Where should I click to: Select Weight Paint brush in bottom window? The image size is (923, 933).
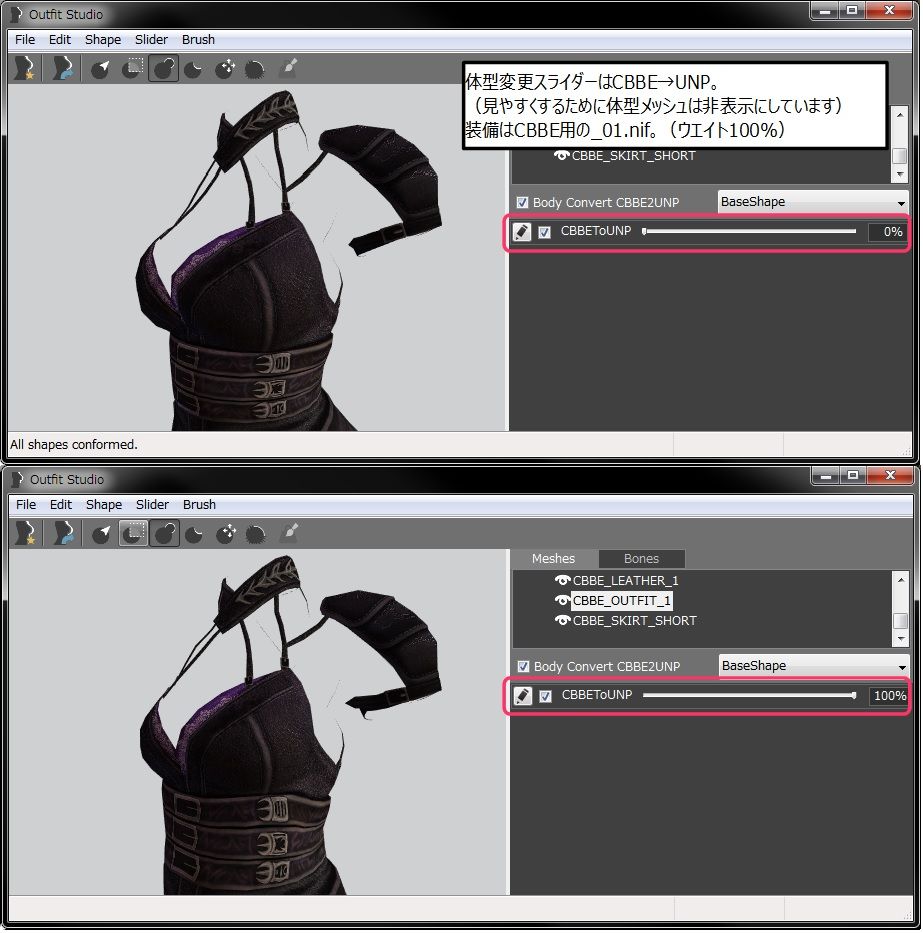290,533
